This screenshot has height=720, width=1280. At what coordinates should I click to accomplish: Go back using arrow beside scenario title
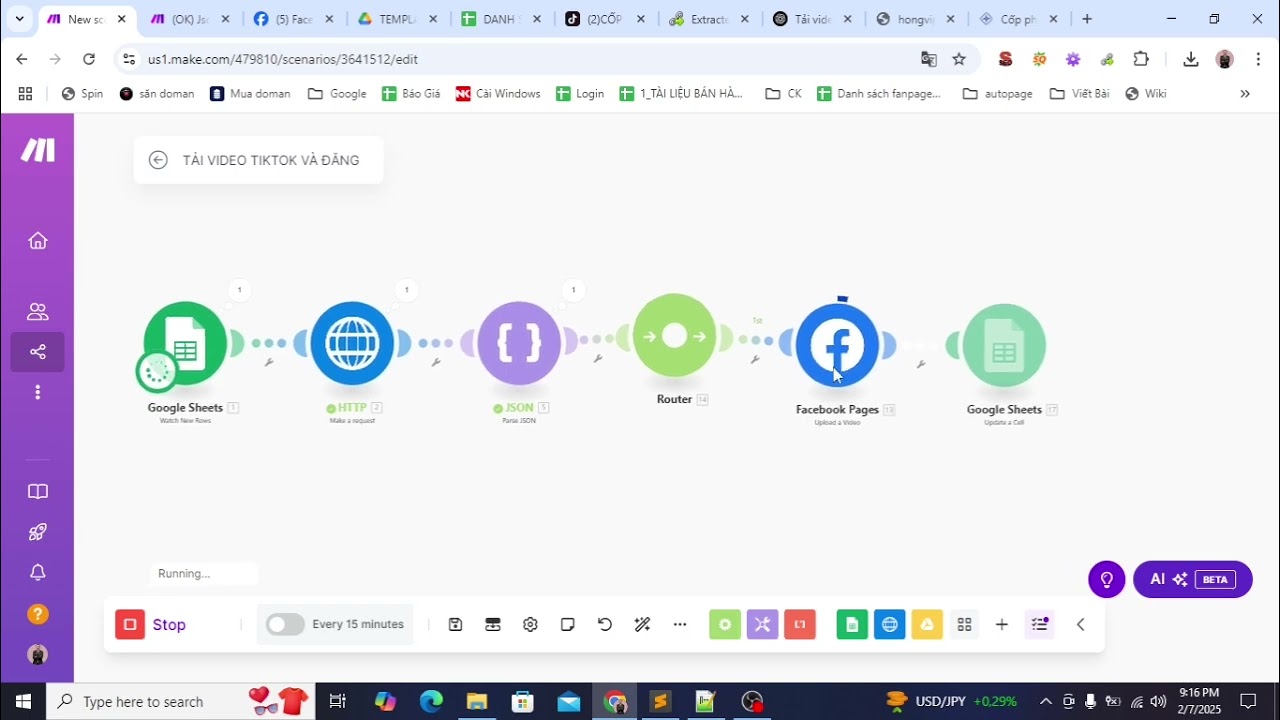click(158, 160)
